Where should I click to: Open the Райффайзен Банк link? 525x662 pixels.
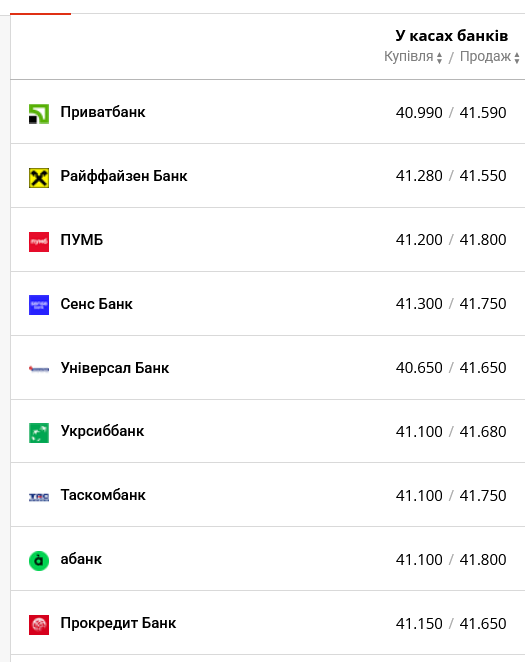point(124,176)
